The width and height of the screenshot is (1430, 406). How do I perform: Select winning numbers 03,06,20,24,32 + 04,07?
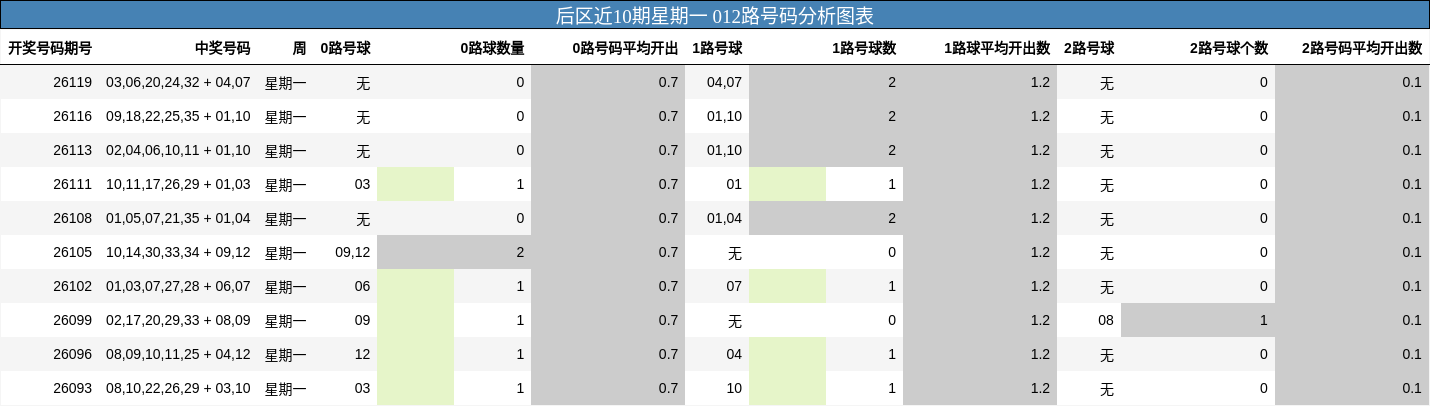point(178,82)
